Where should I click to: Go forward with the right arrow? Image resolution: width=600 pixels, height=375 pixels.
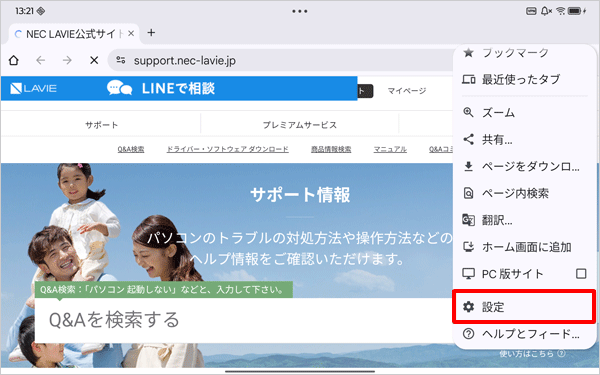tap(67, 60)
